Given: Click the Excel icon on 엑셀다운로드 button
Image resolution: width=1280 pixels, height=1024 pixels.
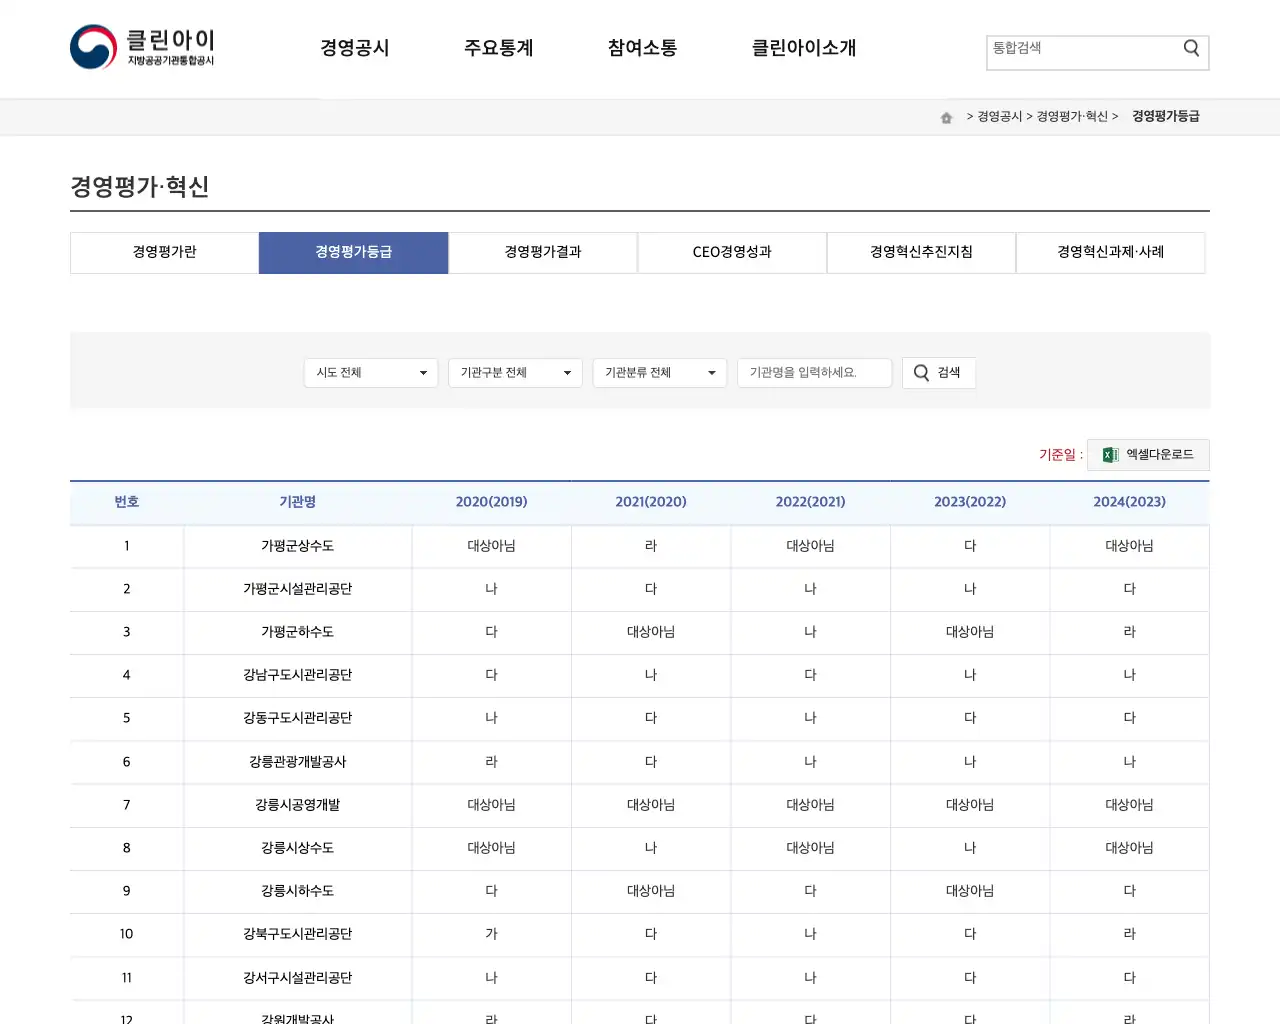Looking at the screenshot, I should [1108, 455].
